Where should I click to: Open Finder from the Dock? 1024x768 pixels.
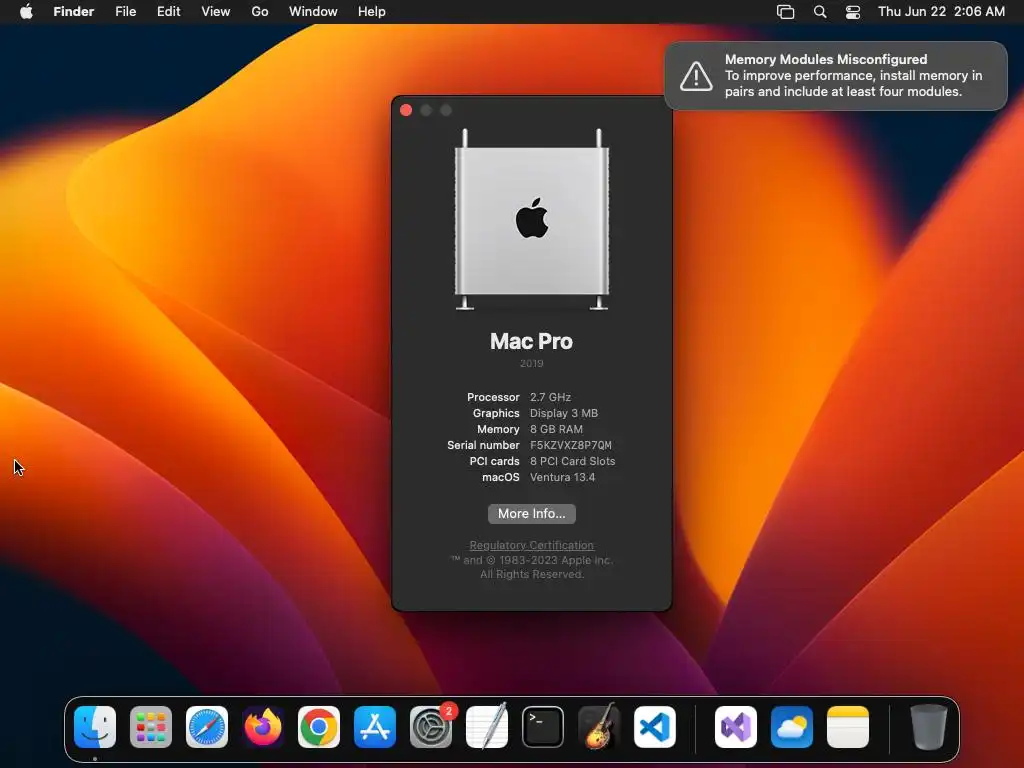click(95, 727)
